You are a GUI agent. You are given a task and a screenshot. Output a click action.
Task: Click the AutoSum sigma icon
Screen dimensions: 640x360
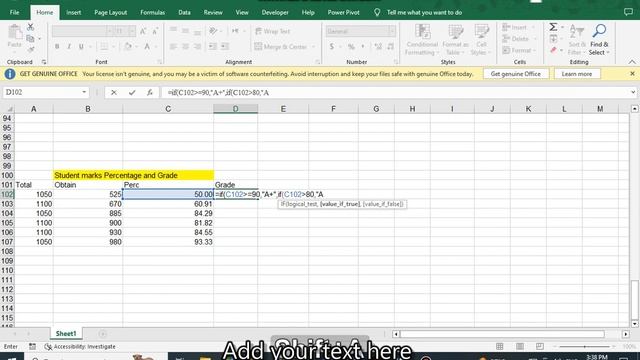click(553, 27)
